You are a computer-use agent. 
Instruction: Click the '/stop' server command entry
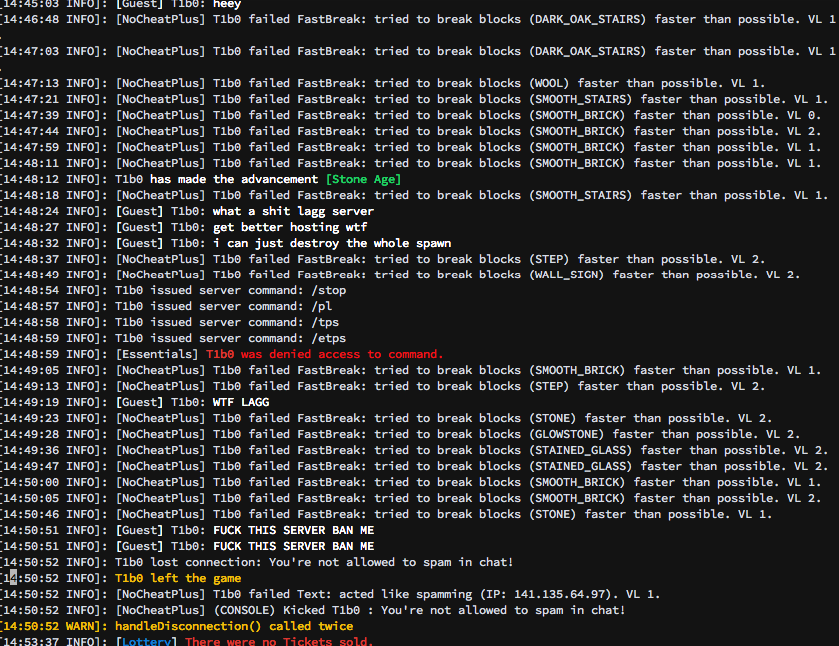(x=329, y=291)
